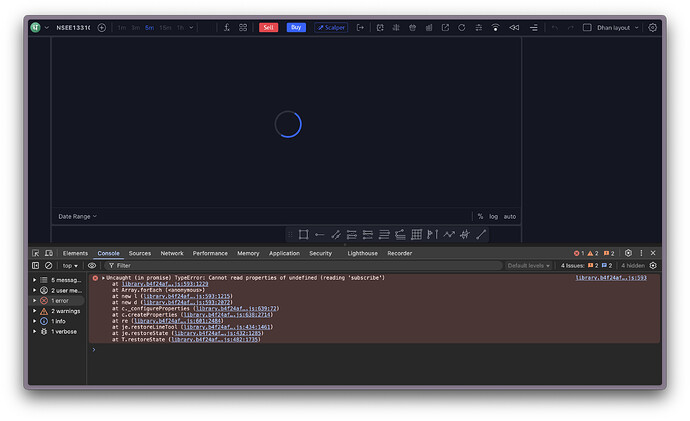Select the 15m timeframe
The width and height of the screenshot is (690, 421).
[x=165, y=28]
